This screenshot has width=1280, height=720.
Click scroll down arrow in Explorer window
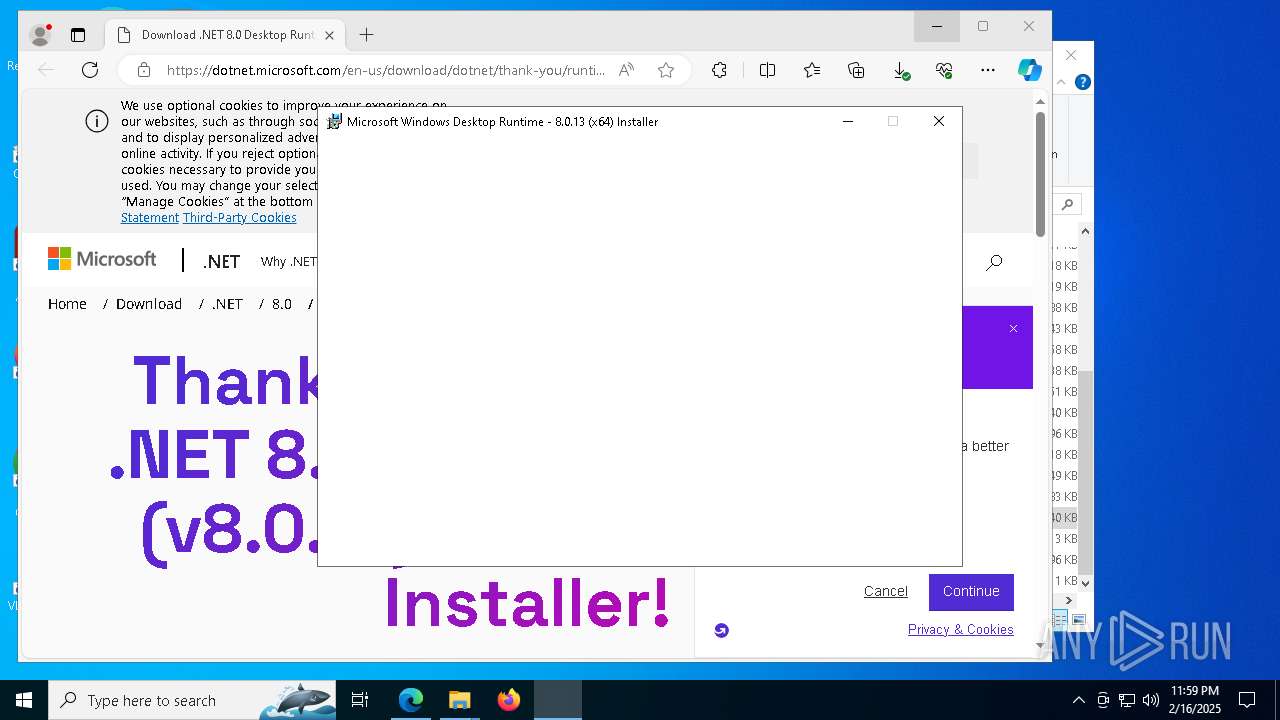[1085, 583]
